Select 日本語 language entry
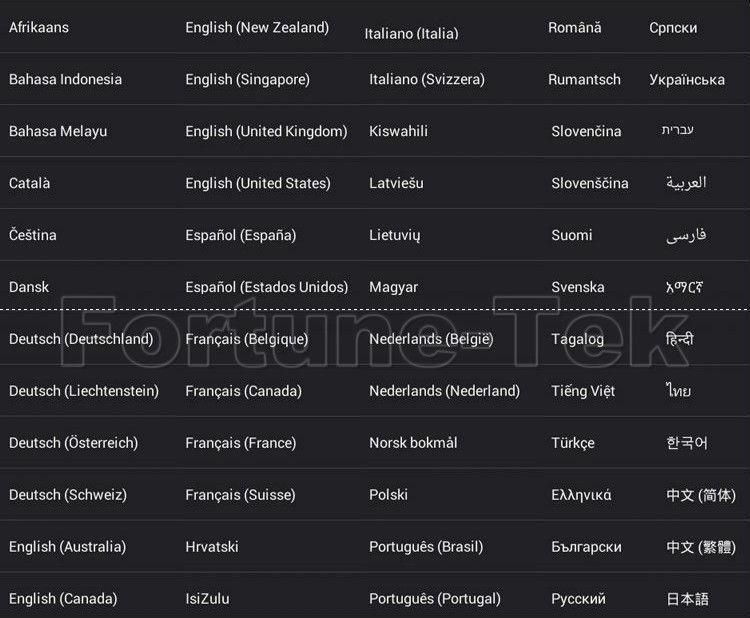 [x=687, y=599]
